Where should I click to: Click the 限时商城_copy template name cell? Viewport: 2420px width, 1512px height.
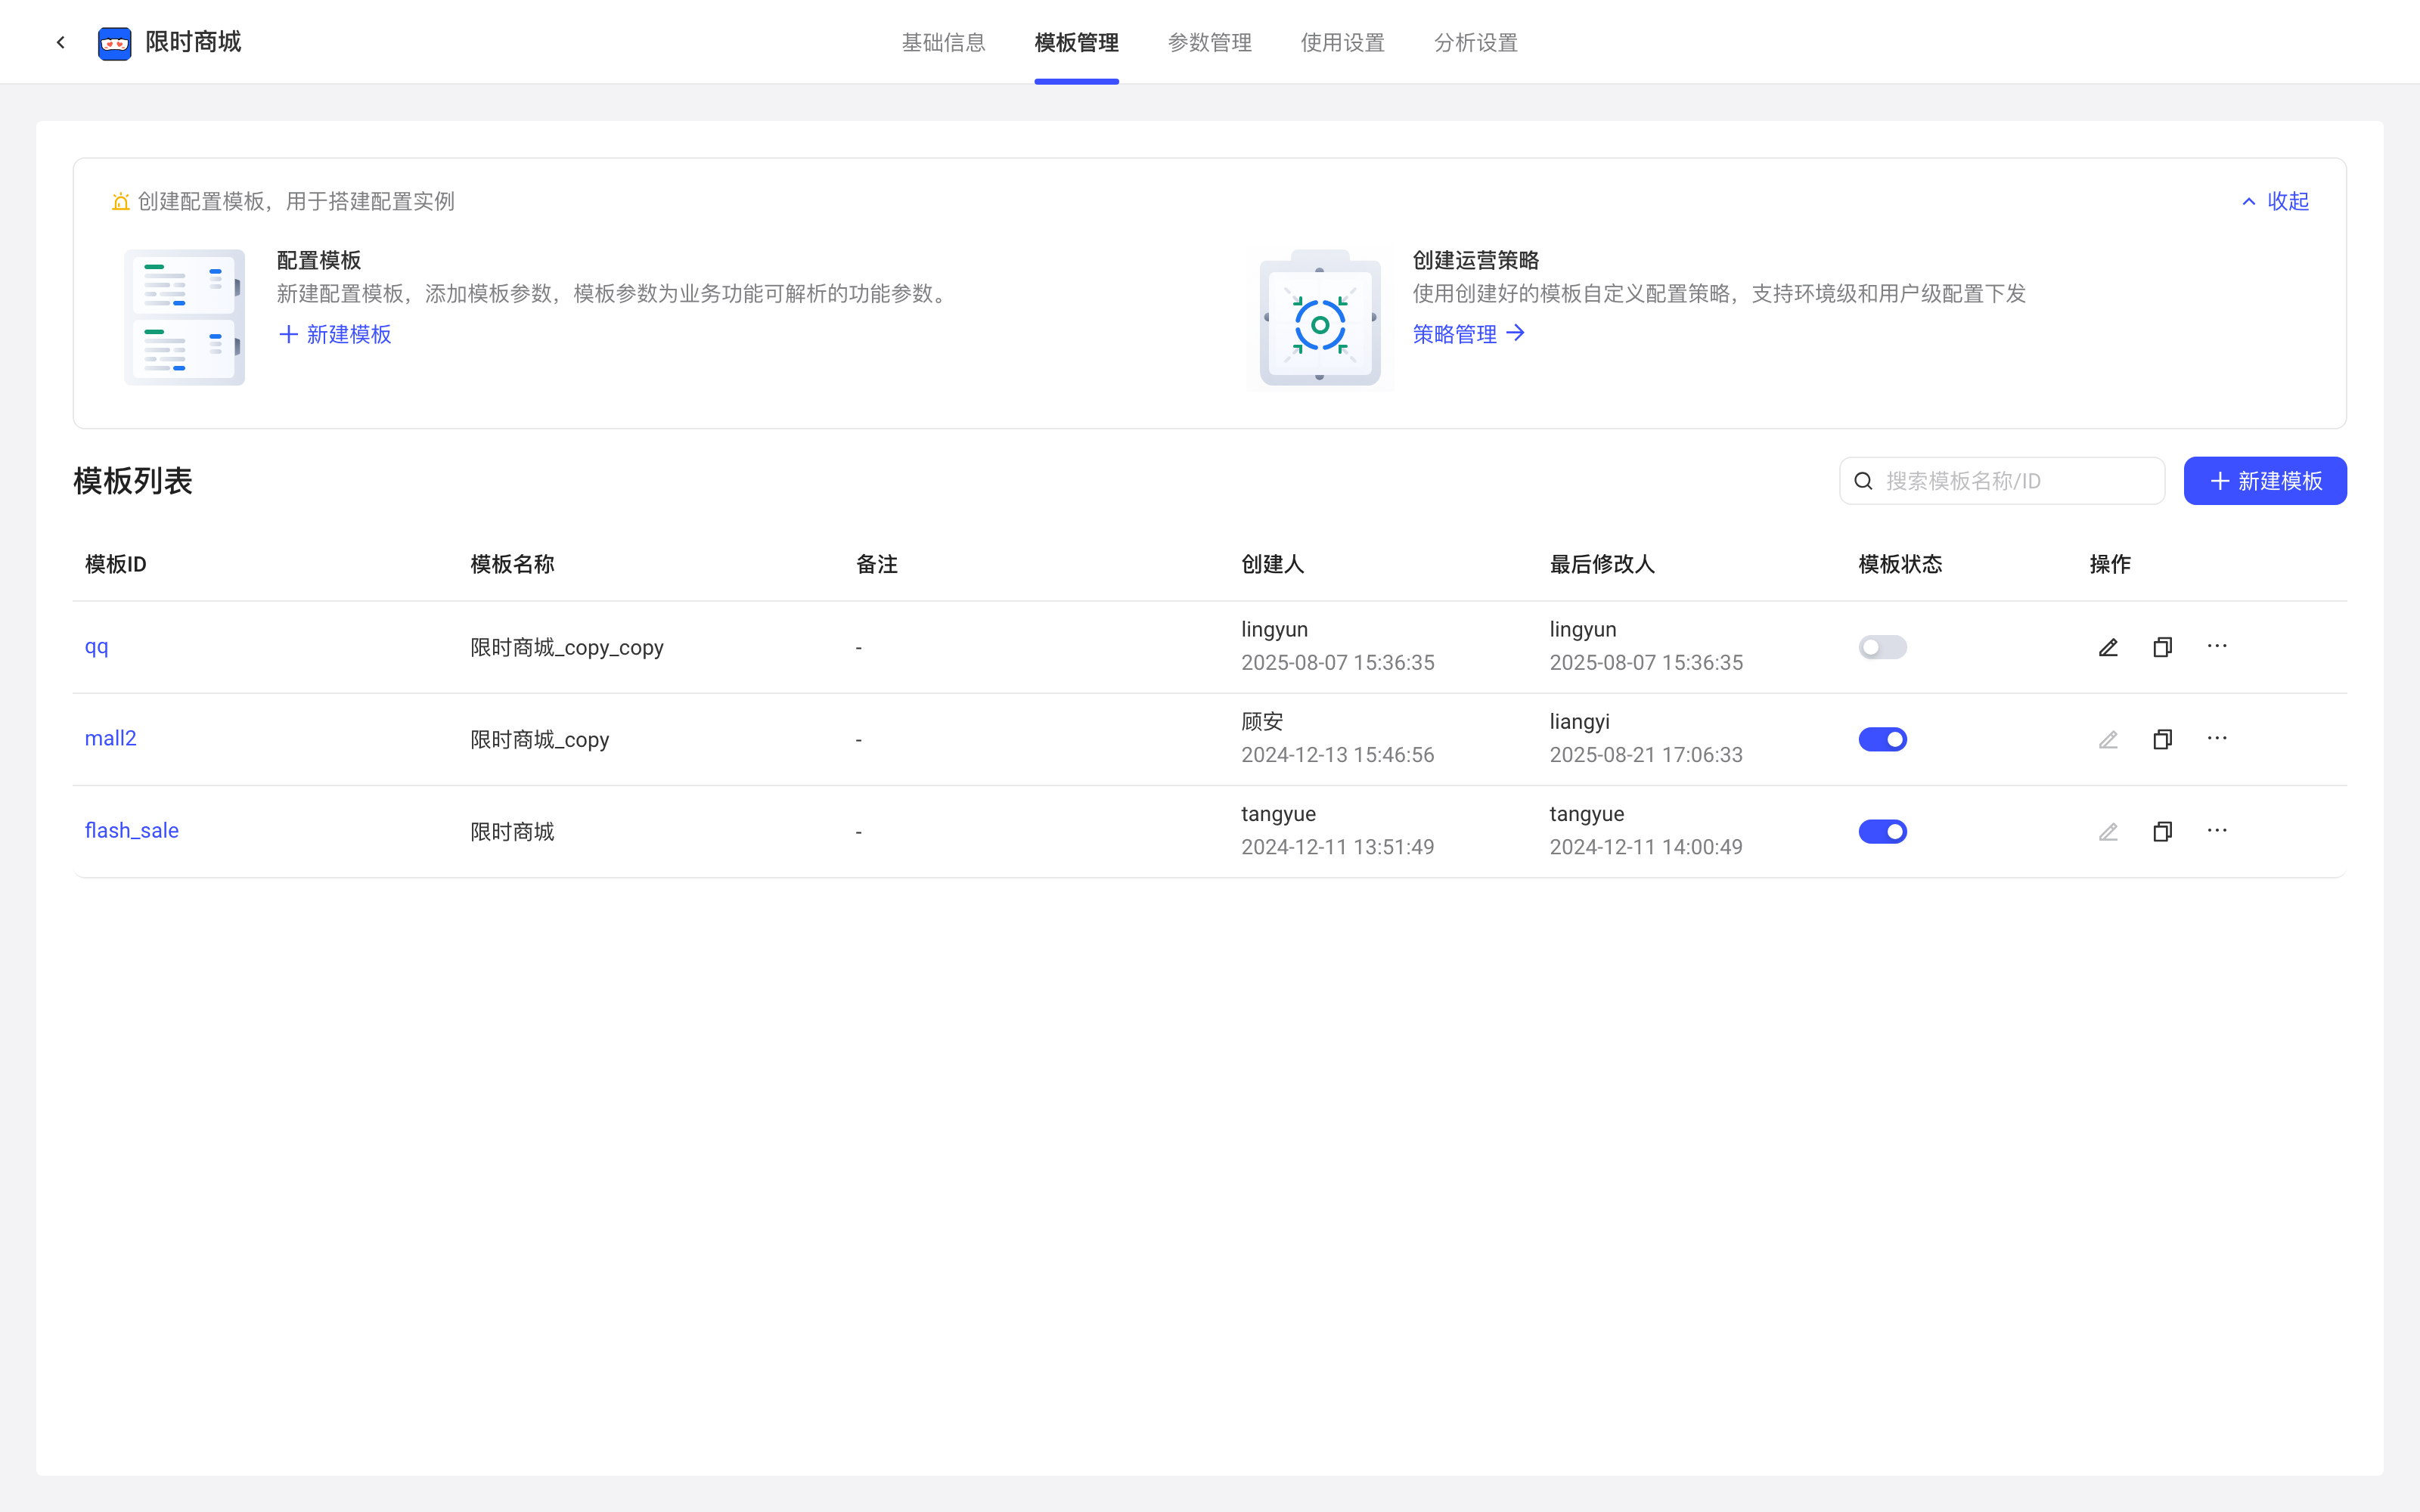pyautogui.click(x=539, y=739)
